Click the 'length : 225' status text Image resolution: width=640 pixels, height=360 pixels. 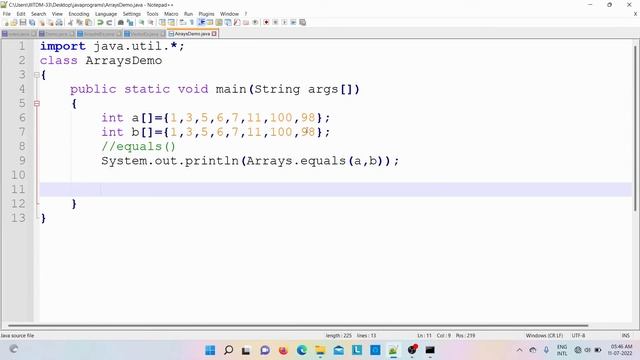pos(338,336)
